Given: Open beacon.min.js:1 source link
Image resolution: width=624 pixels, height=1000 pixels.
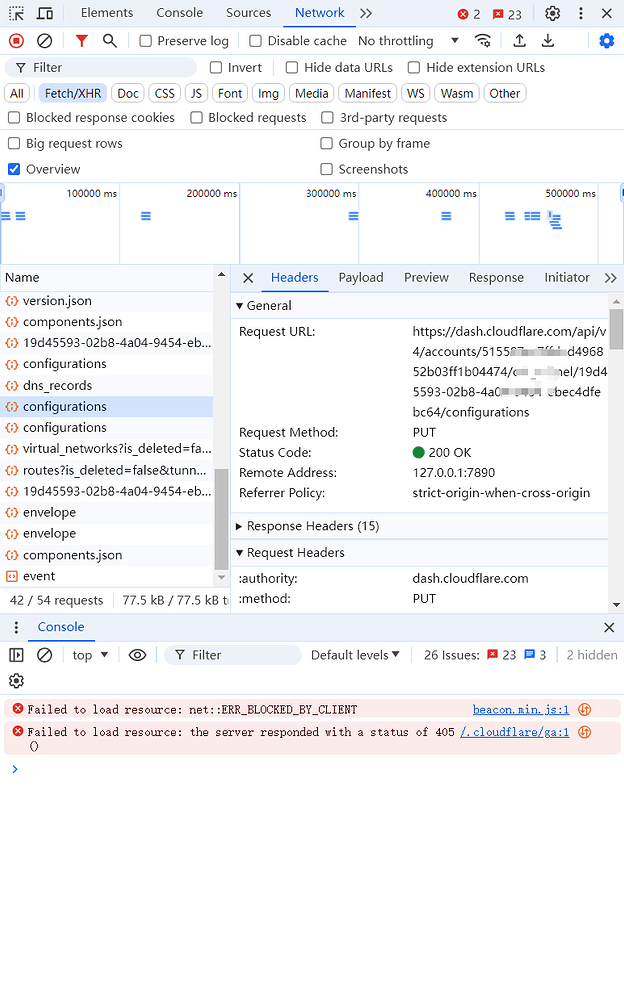Looking at the screenshot, I should (521, 709).
